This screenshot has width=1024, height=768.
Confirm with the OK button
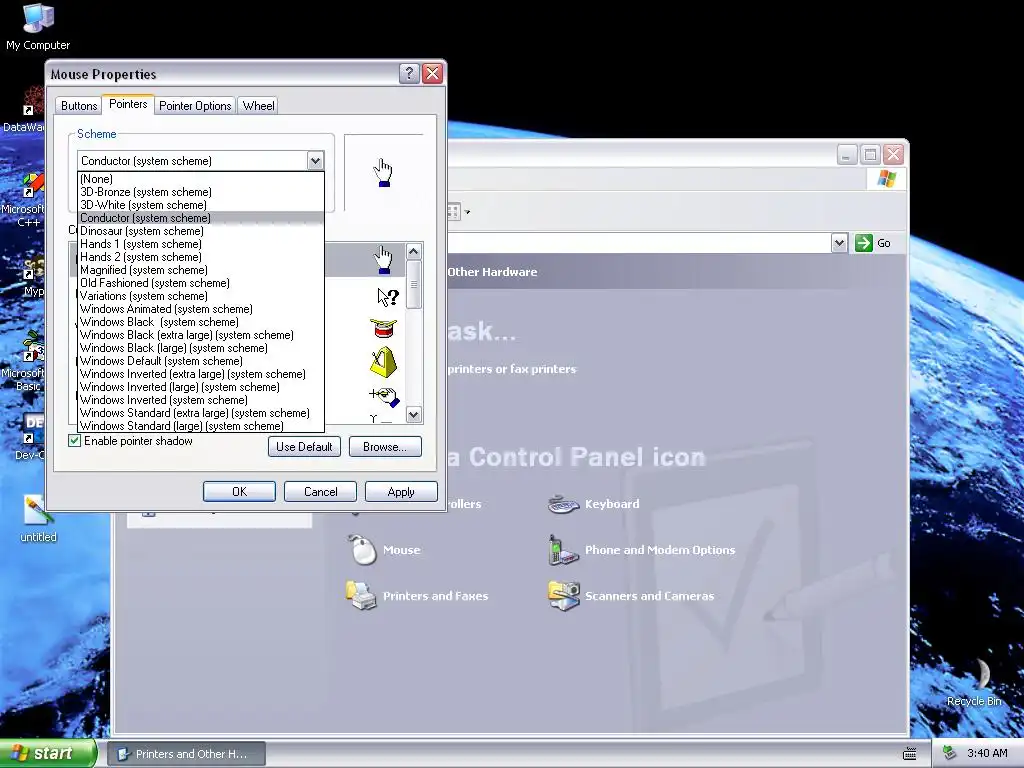(x=239, y=492)
